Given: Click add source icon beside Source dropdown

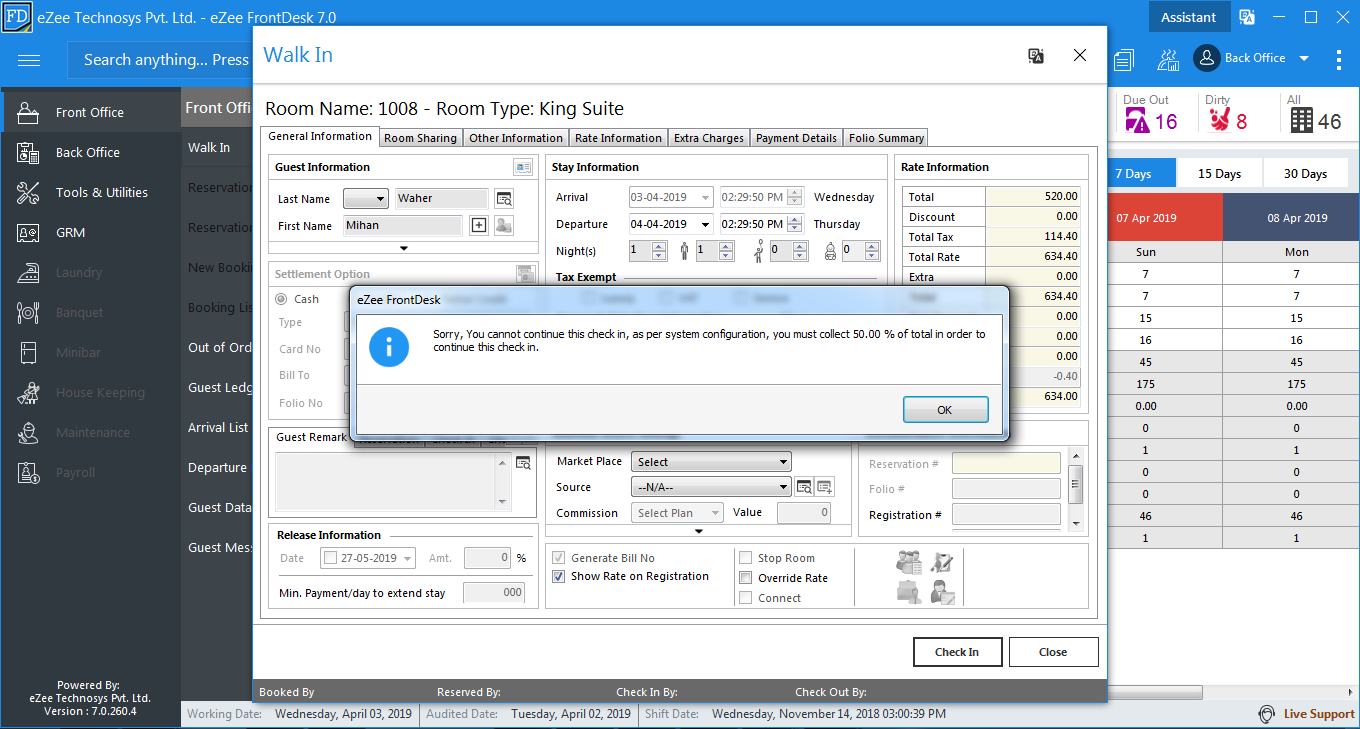Looking at the screenshot, I should (x=825, y=487).
